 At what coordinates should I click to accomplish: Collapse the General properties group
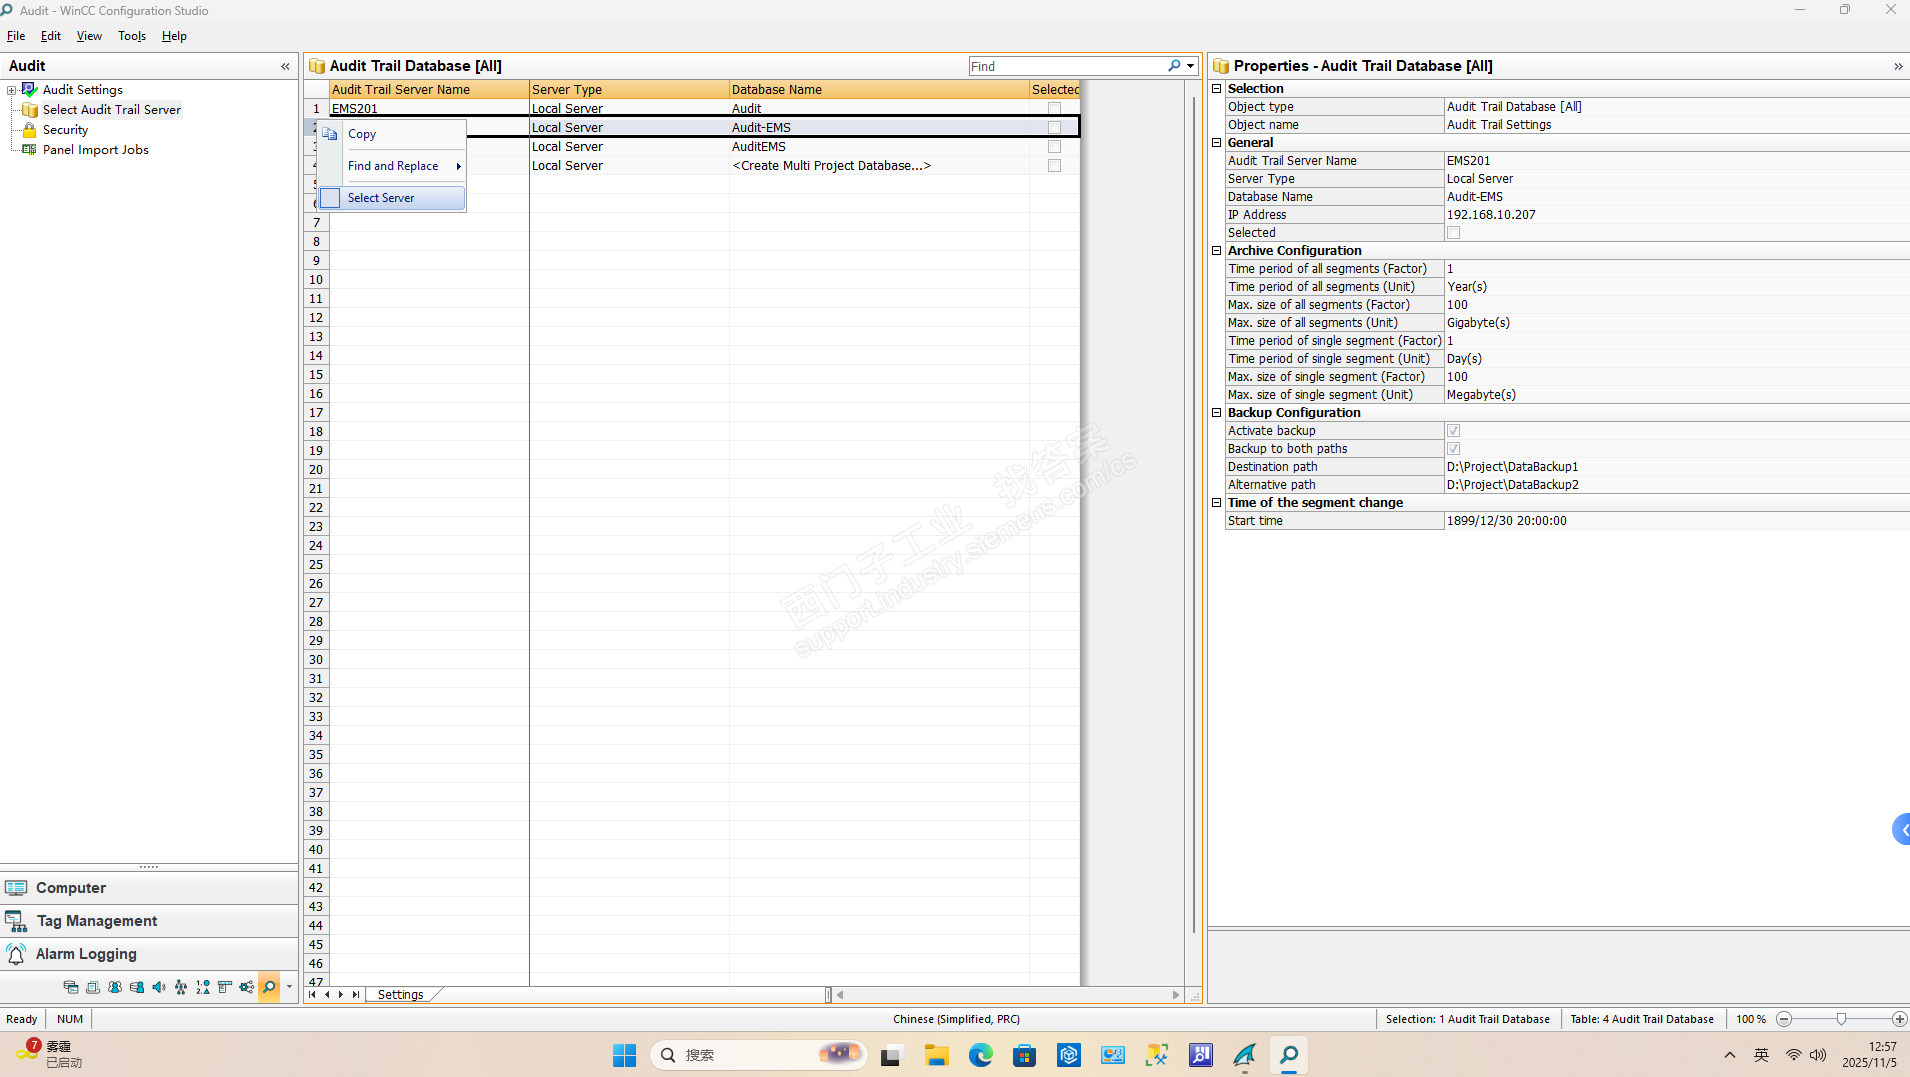click(x=1217, y=143)
